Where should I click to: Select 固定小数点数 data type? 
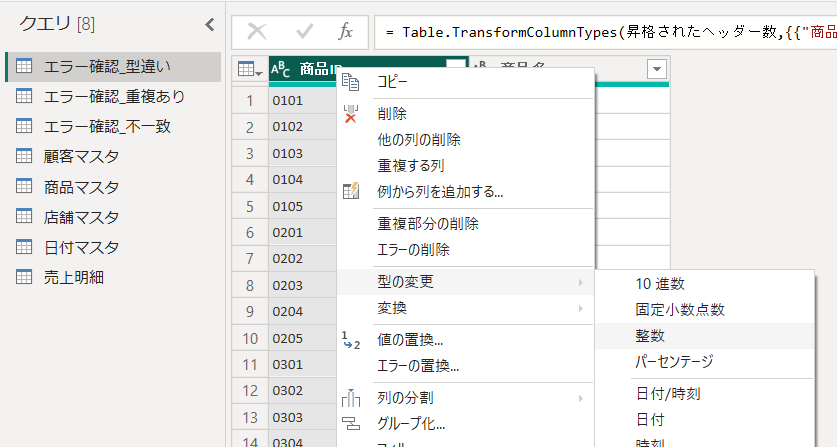(x=705, y=310)
